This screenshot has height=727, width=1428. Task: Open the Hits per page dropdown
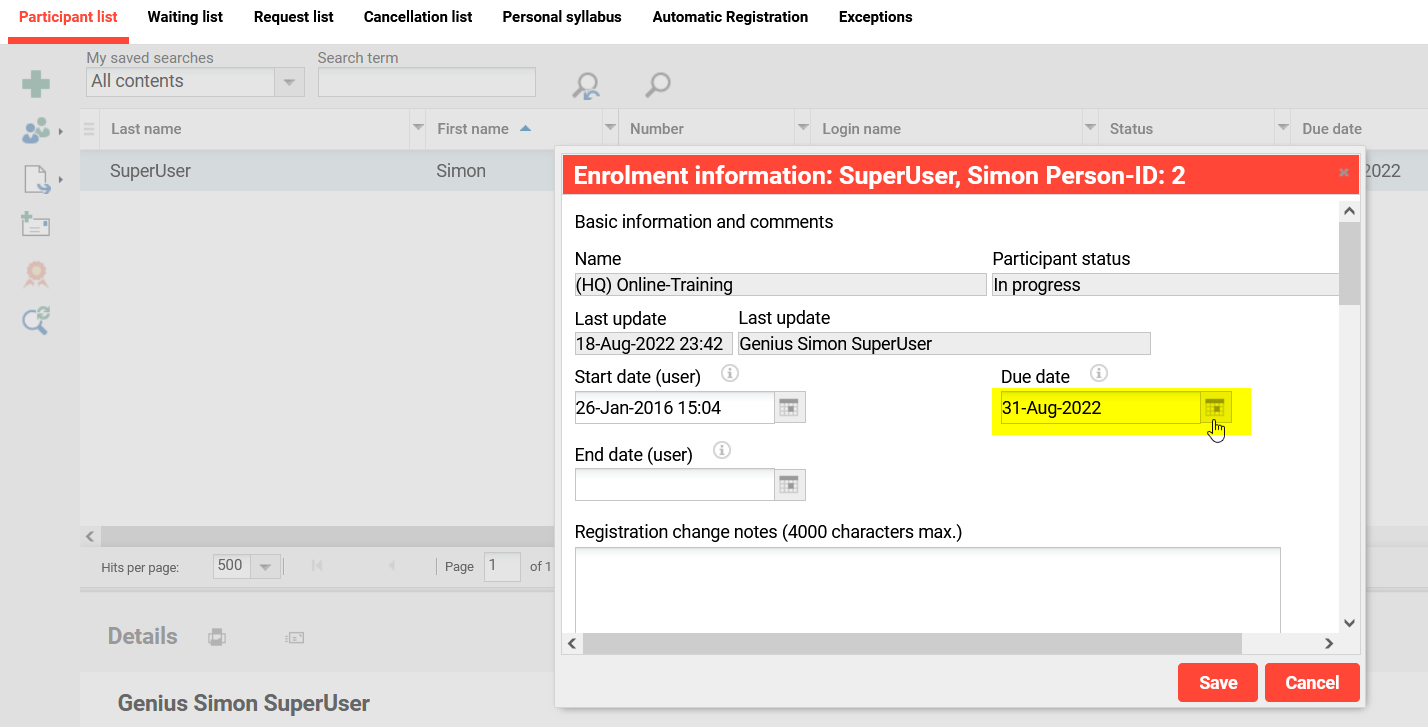coord(265,567)
